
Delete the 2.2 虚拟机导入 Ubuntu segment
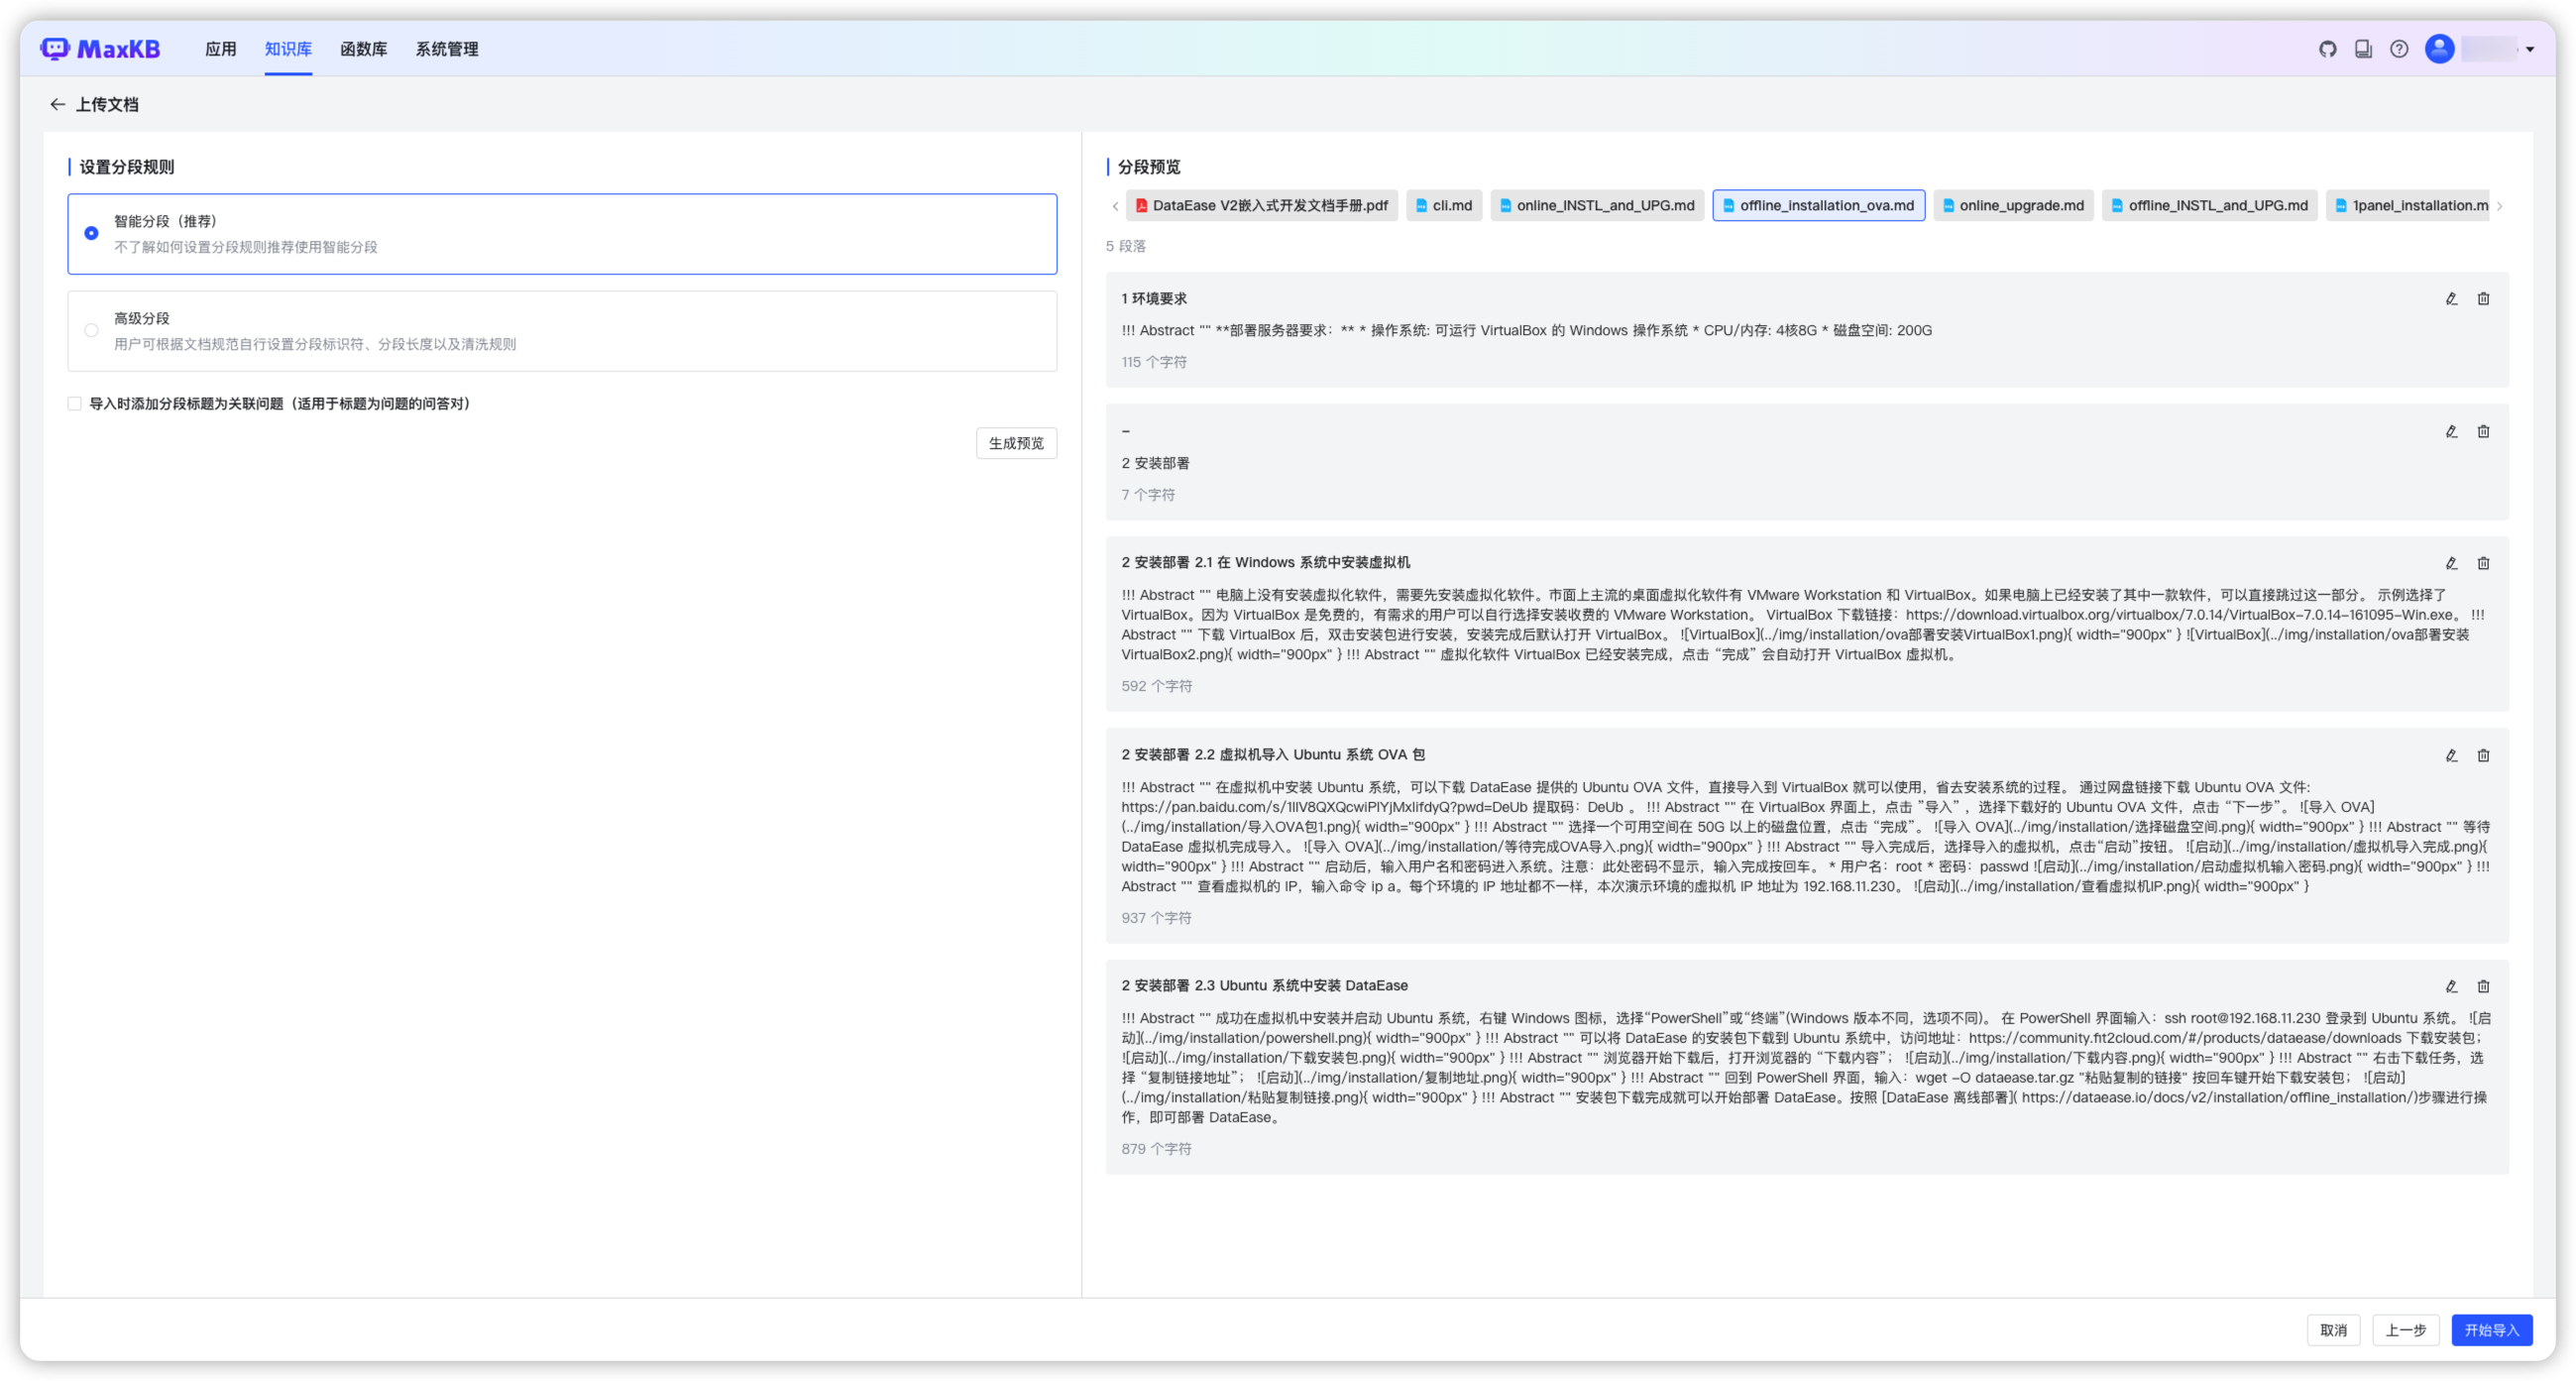(x=2483, y=755)
